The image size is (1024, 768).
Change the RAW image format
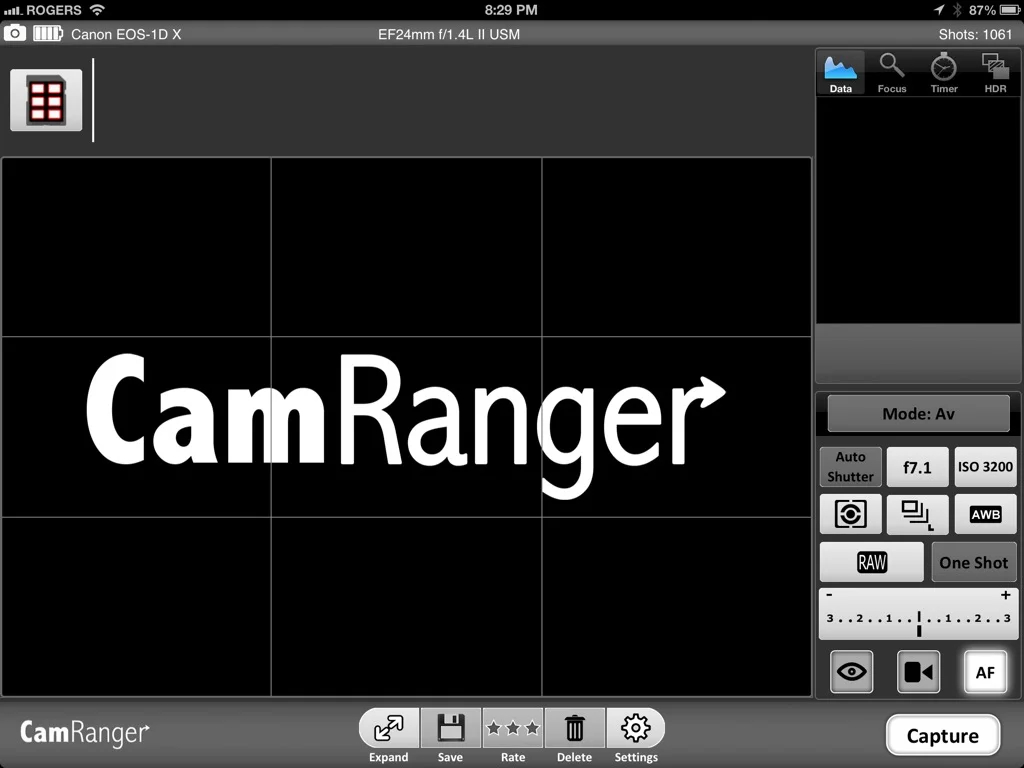click(872, 562)
